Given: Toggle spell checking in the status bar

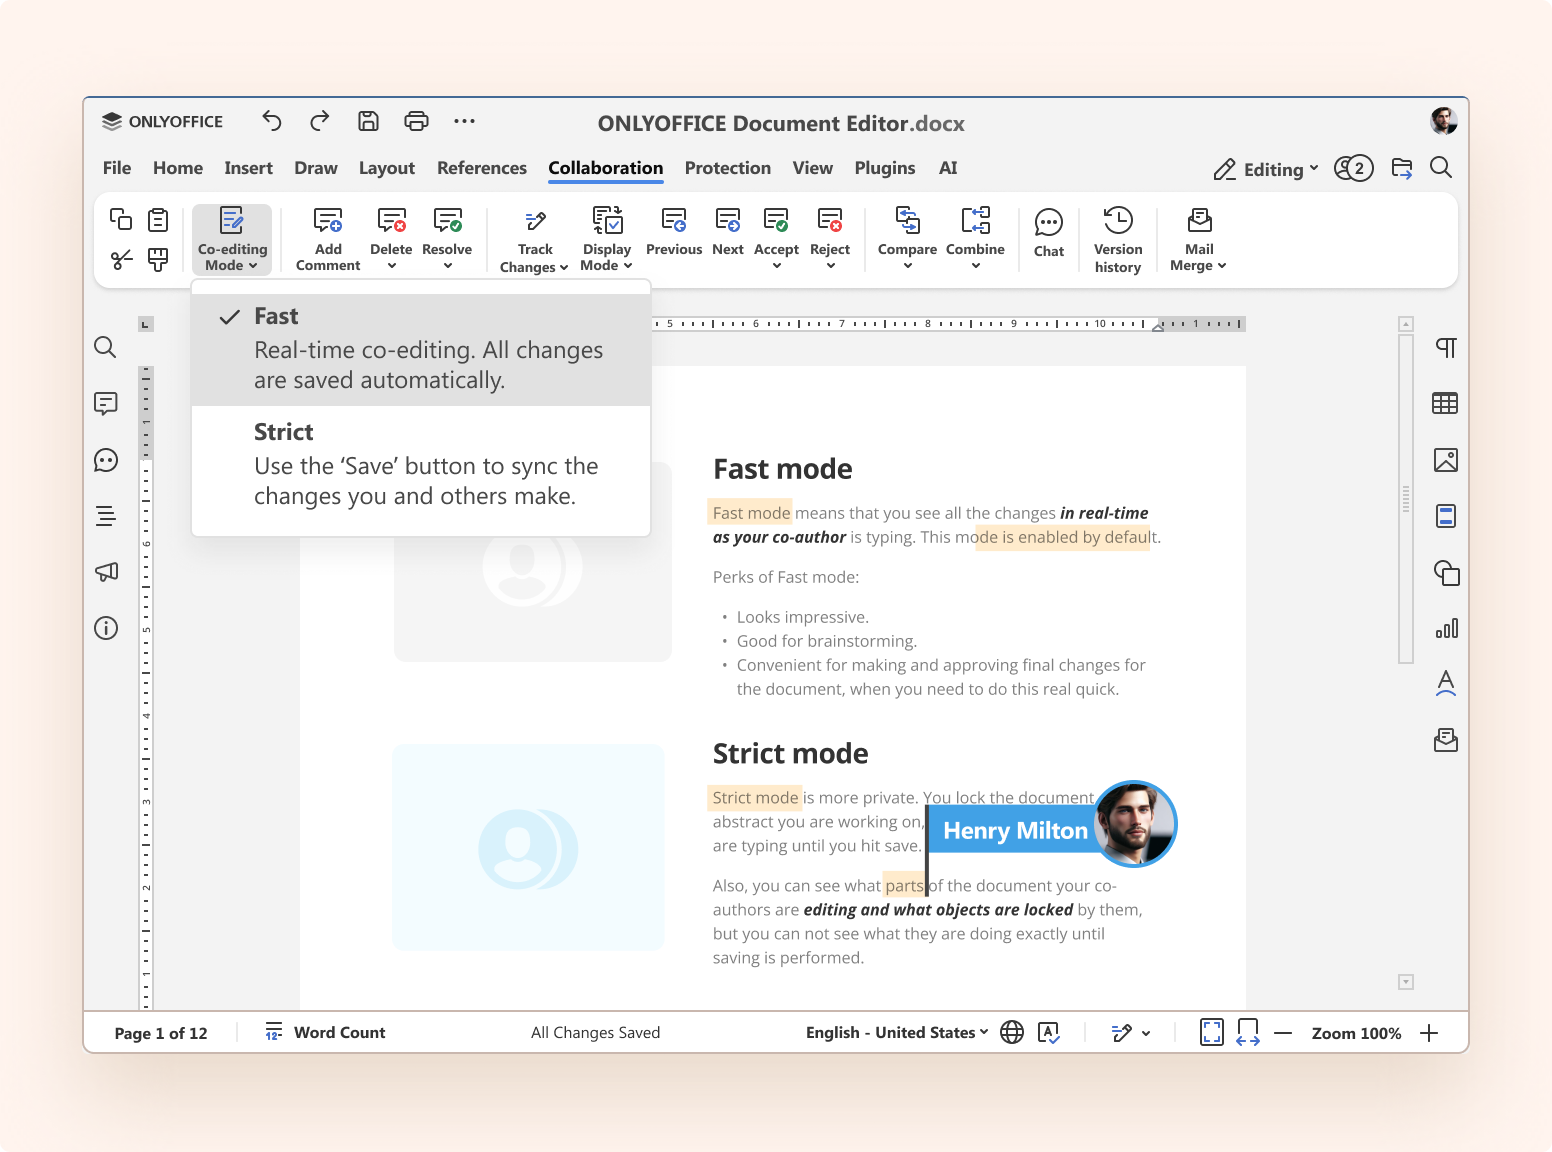Looking at the screenshot, I should pos(1049,1032).
